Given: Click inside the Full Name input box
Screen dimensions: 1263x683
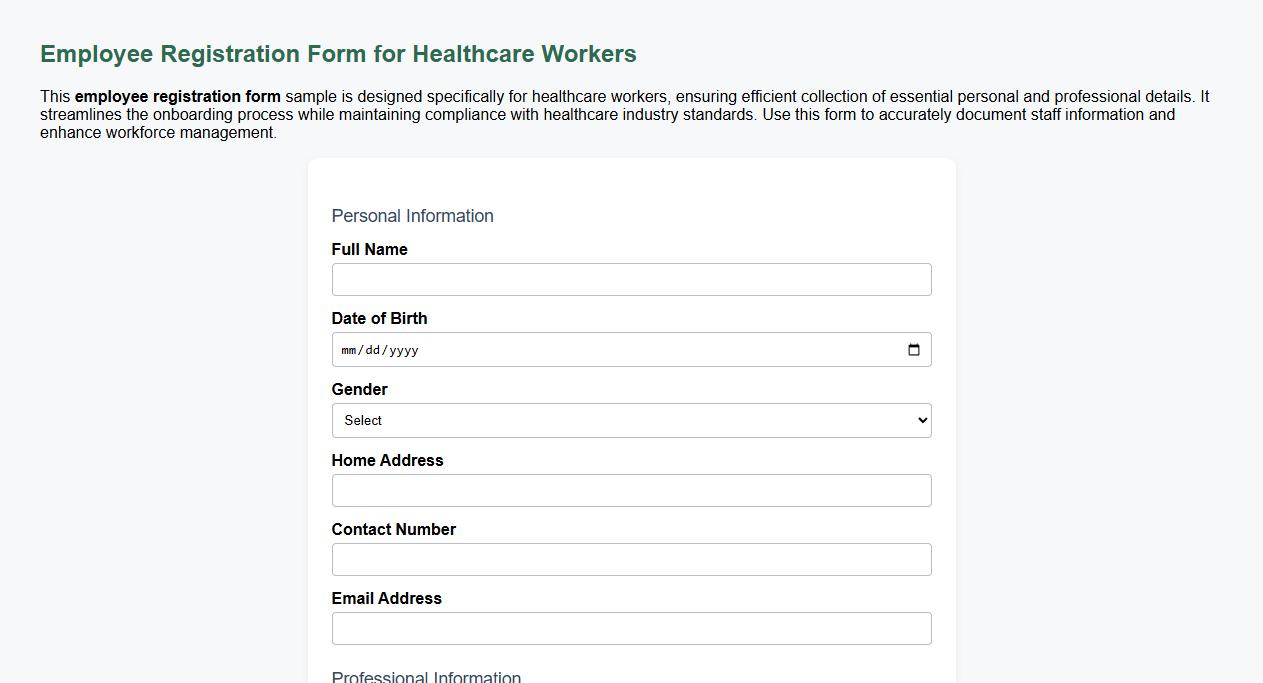Looking at the screenshot, I should click(631, 279).
